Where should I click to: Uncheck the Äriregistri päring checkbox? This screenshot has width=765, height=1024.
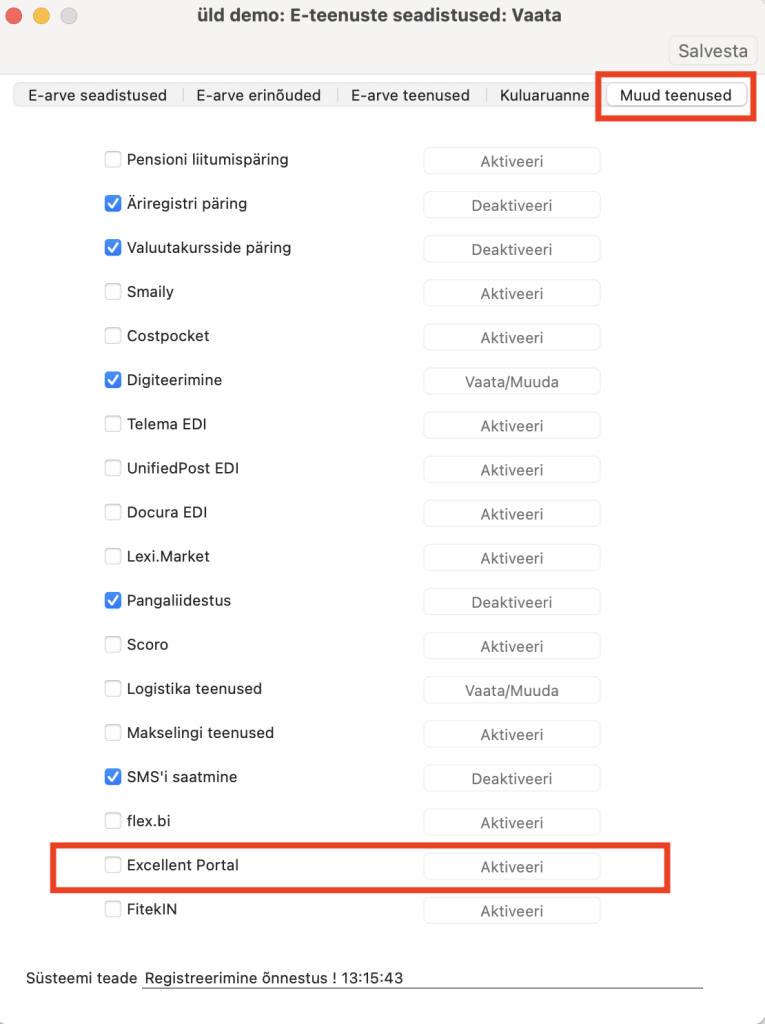pyautogui.click(x=113, y=204)
